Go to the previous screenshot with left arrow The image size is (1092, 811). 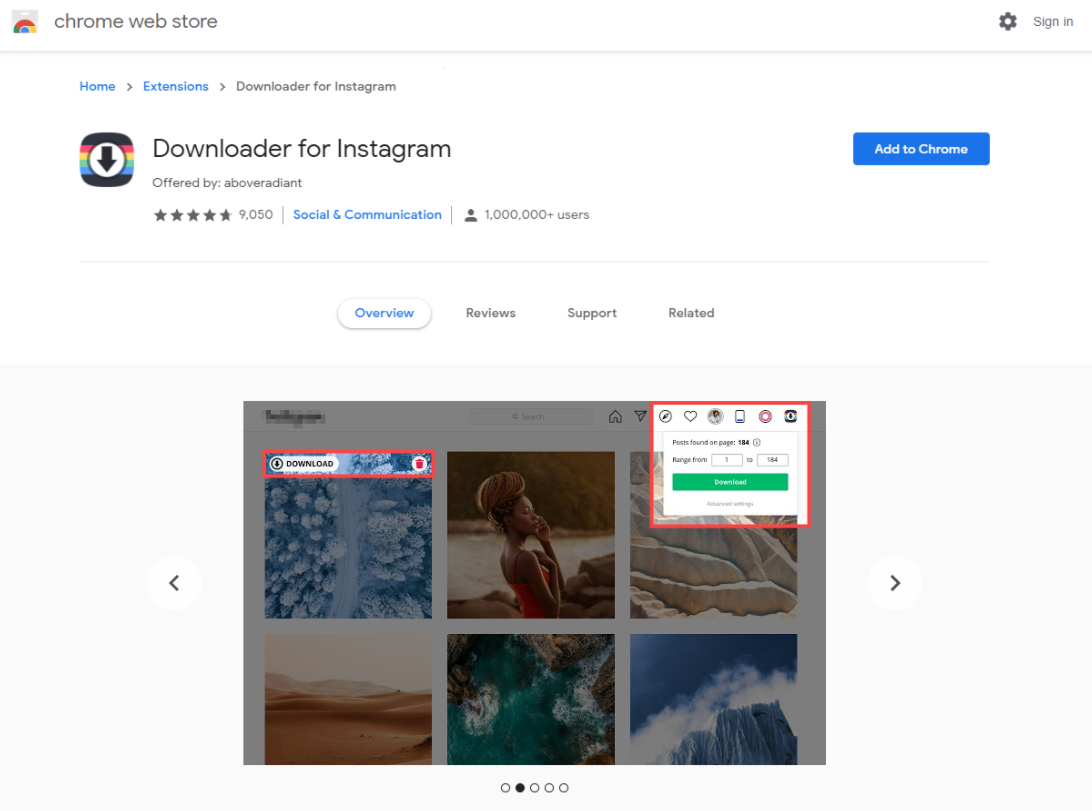pyautogui.click(x=174, y=583)
